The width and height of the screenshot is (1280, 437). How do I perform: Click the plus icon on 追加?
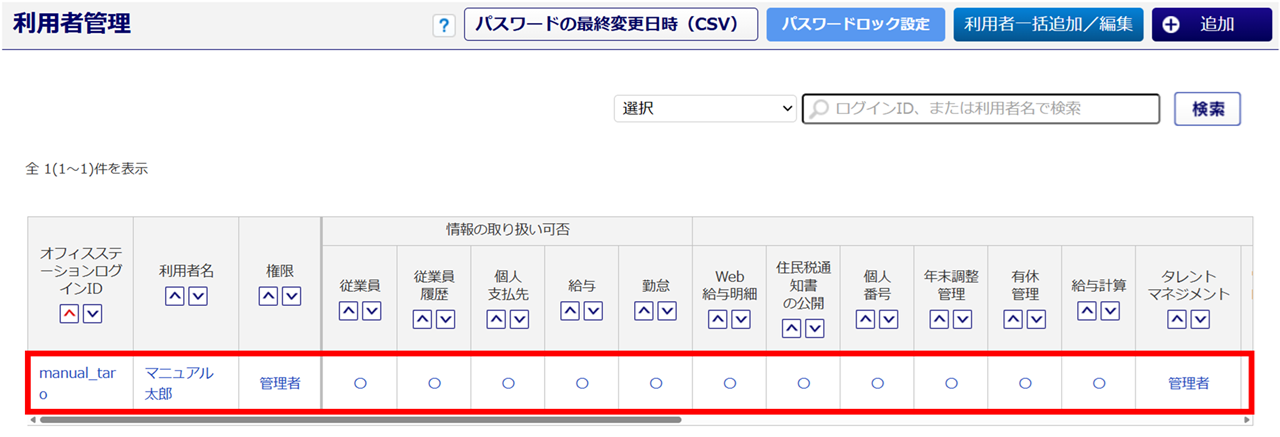tap(1172, 25)
